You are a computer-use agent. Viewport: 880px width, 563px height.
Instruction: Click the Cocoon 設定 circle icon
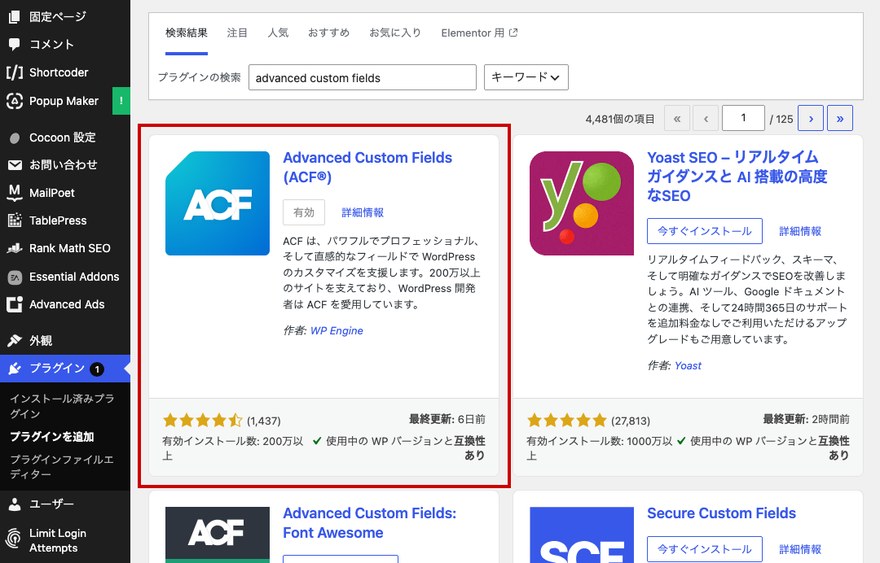(15, 138)
